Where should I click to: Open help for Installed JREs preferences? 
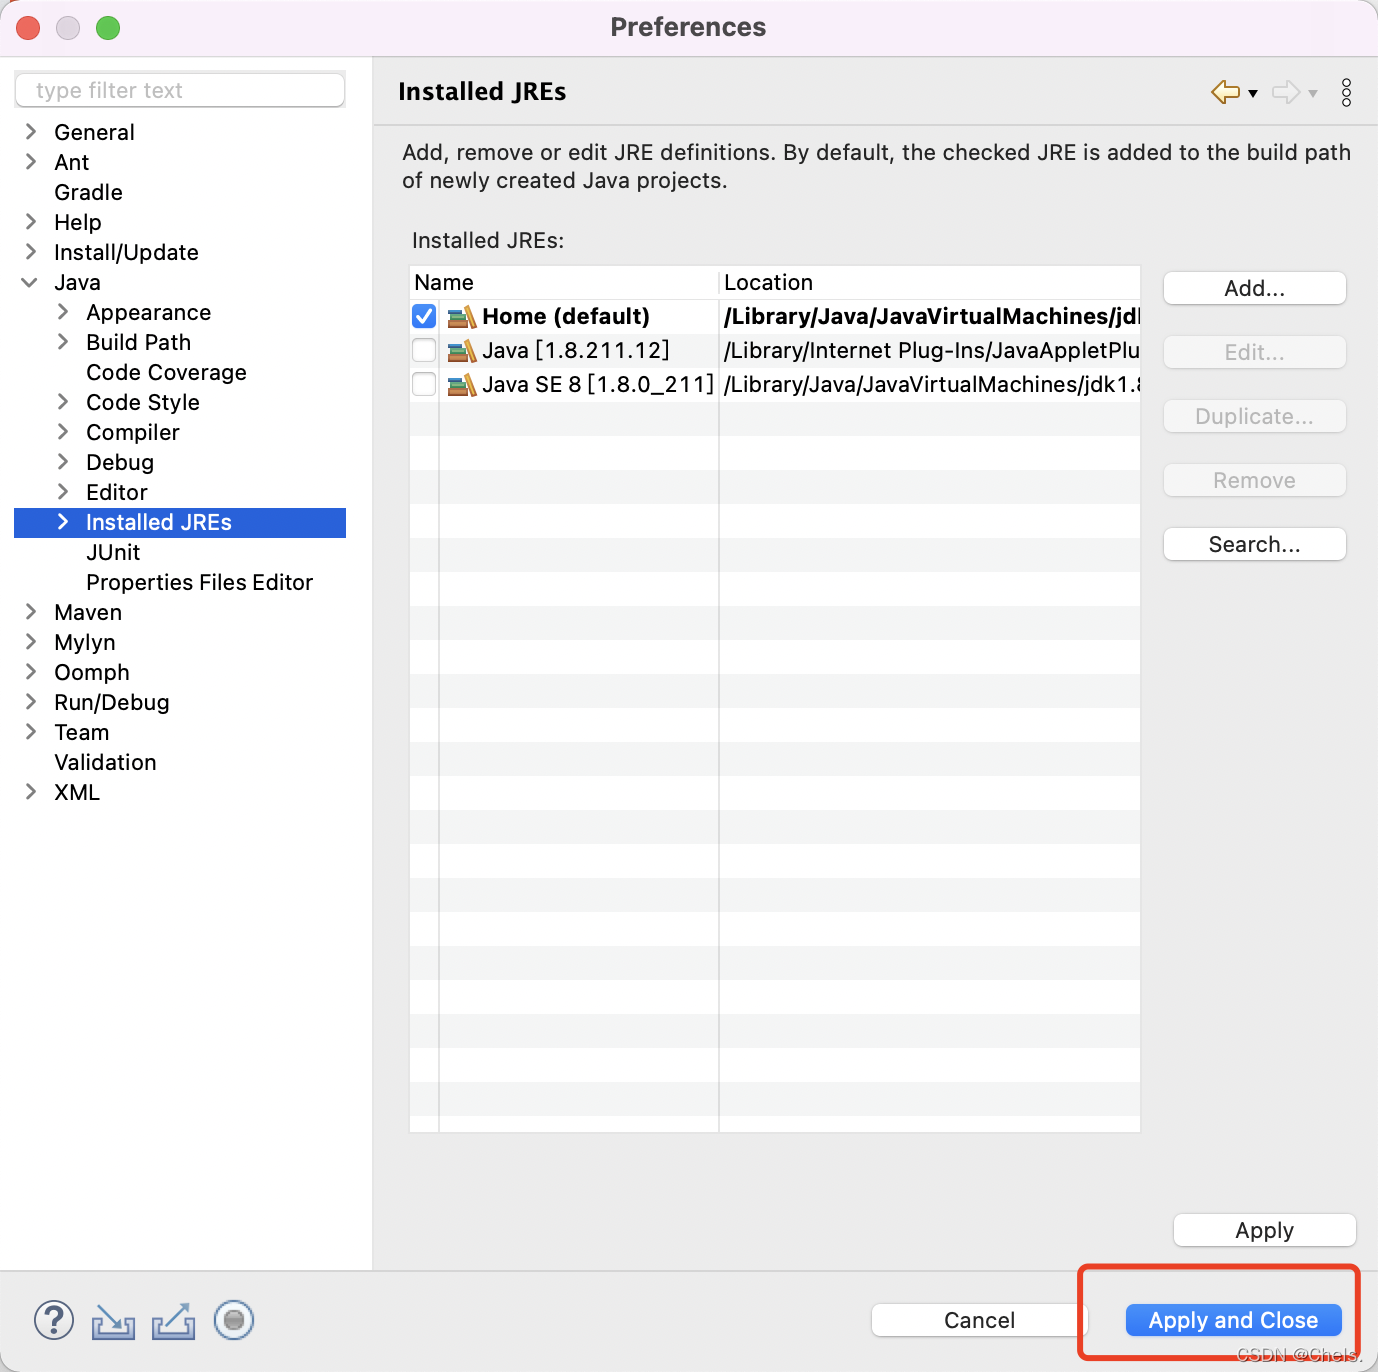point(54,1320)
